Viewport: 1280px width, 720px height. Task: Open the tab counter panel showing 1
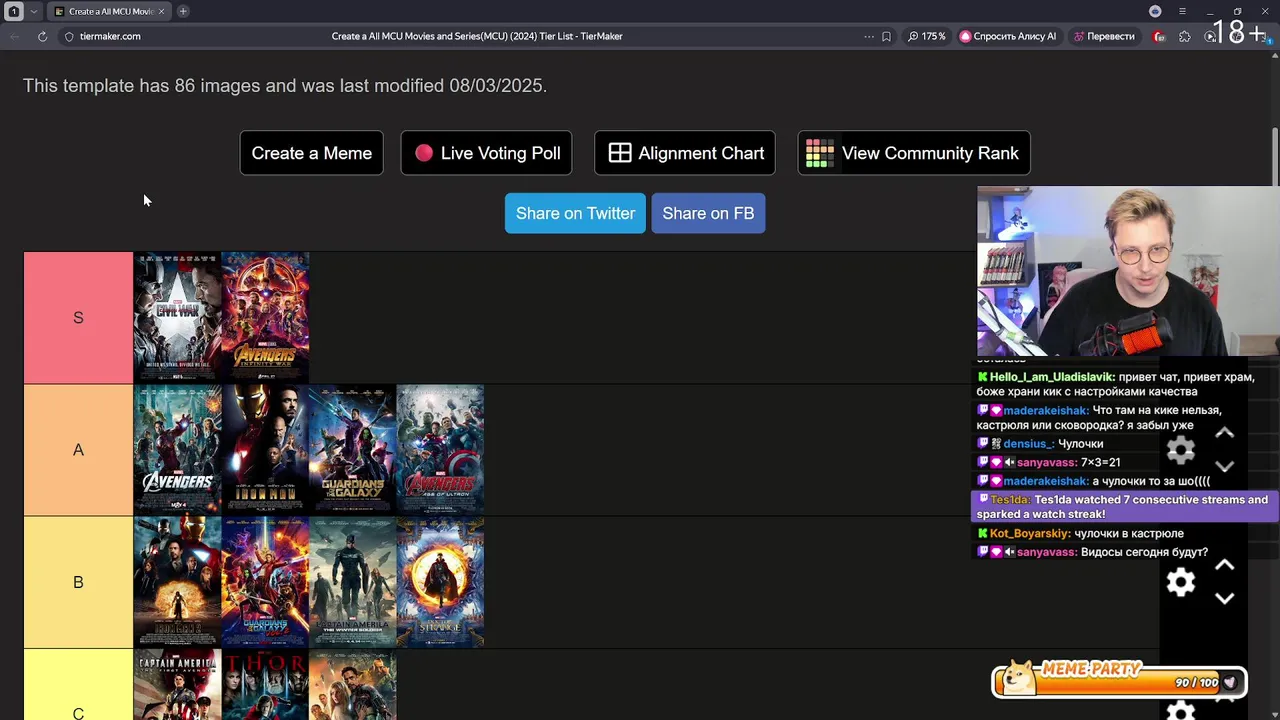pyautogui.click(x=14, y=11)
